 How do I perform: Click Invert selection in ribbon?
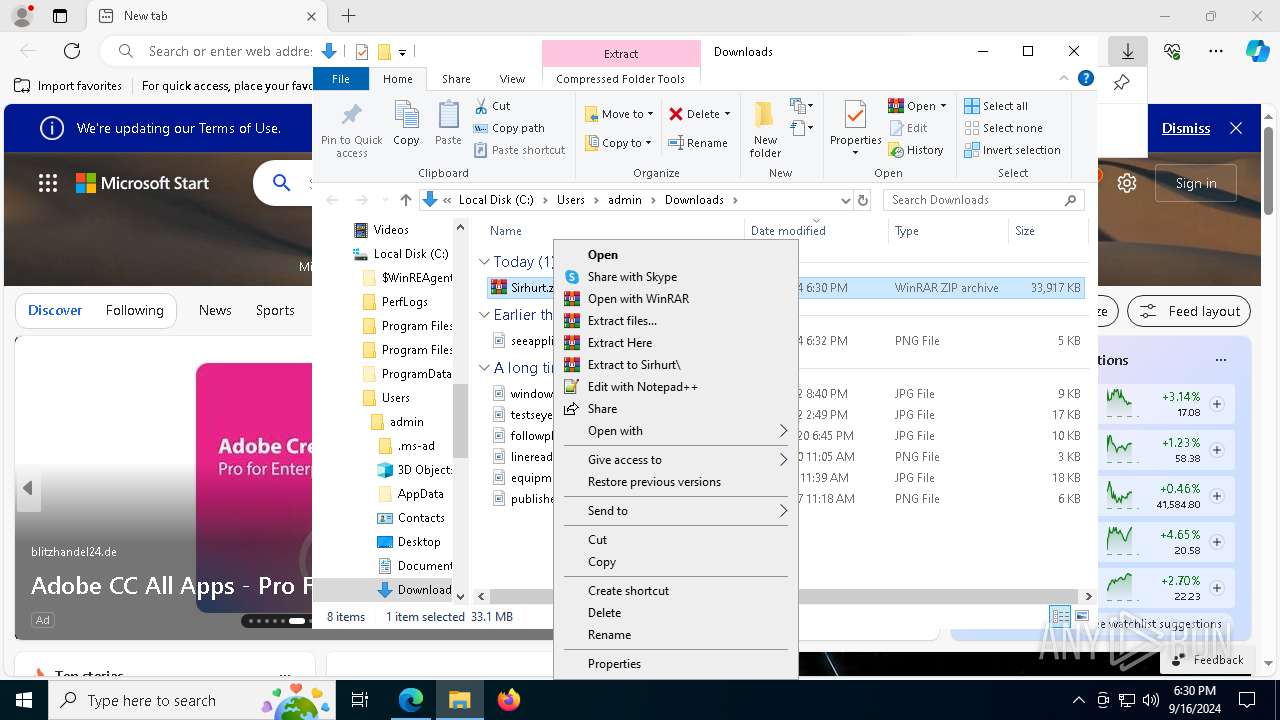point(1012,150)
